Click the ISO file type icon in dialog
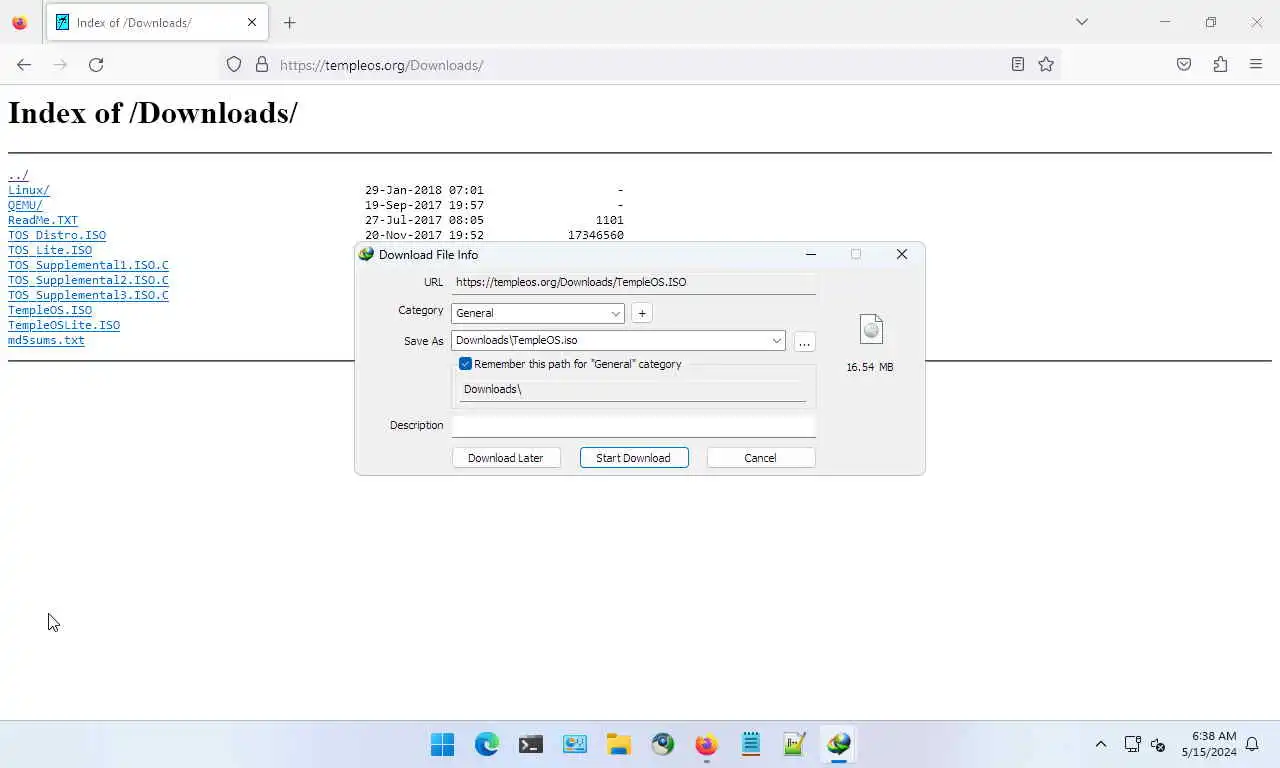This screenshot has height=768, width=1280. [x=871, y=330]
